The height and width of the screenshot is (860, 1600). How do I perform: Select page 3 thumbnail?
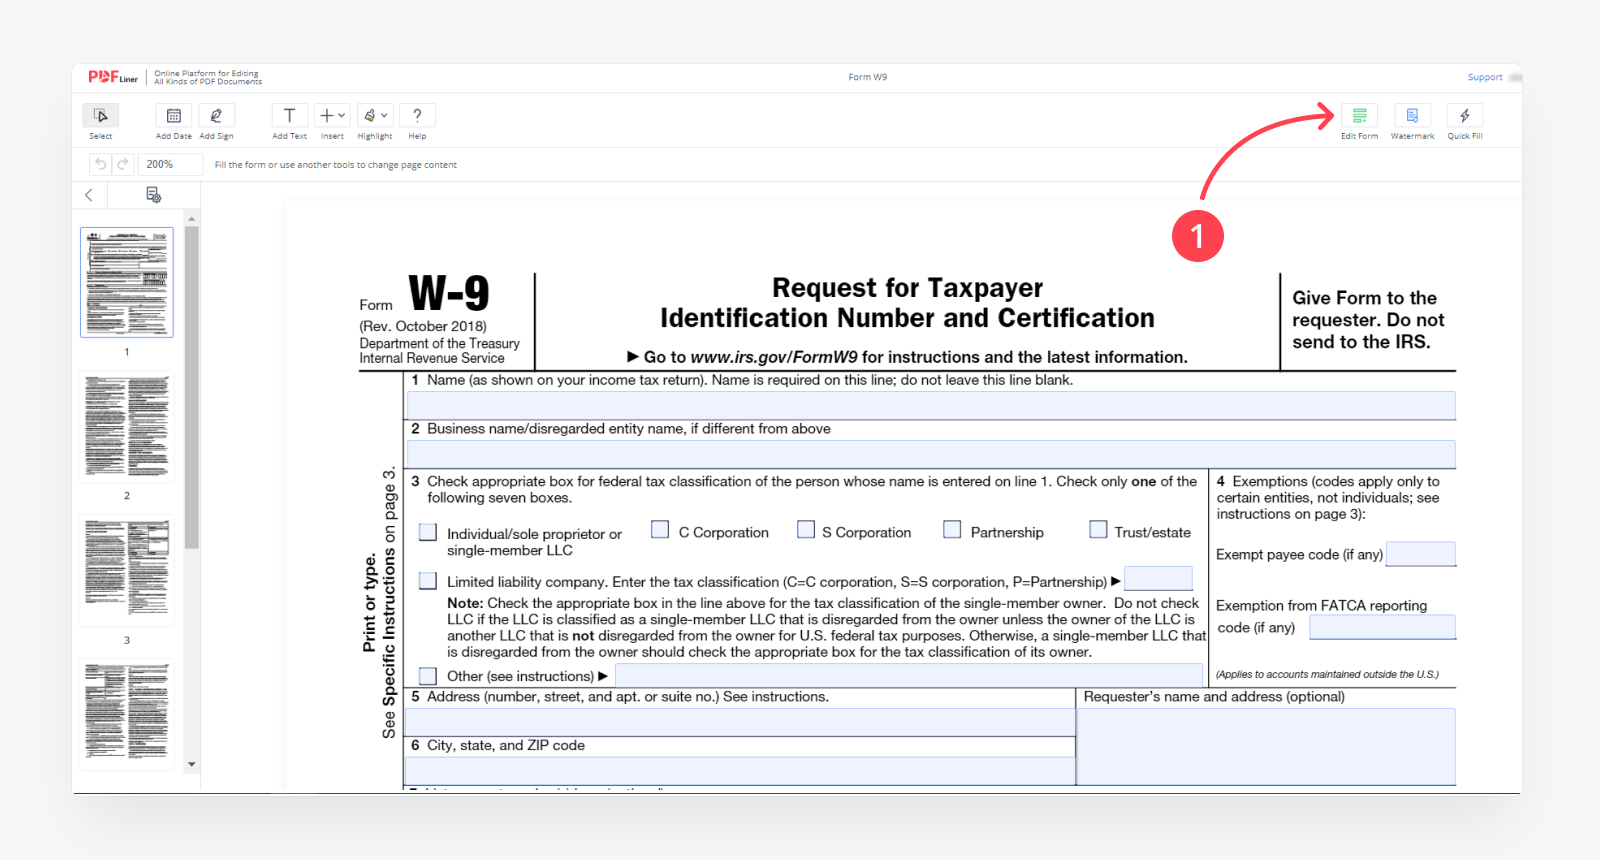pyautogui.click(x=127, y=571)
